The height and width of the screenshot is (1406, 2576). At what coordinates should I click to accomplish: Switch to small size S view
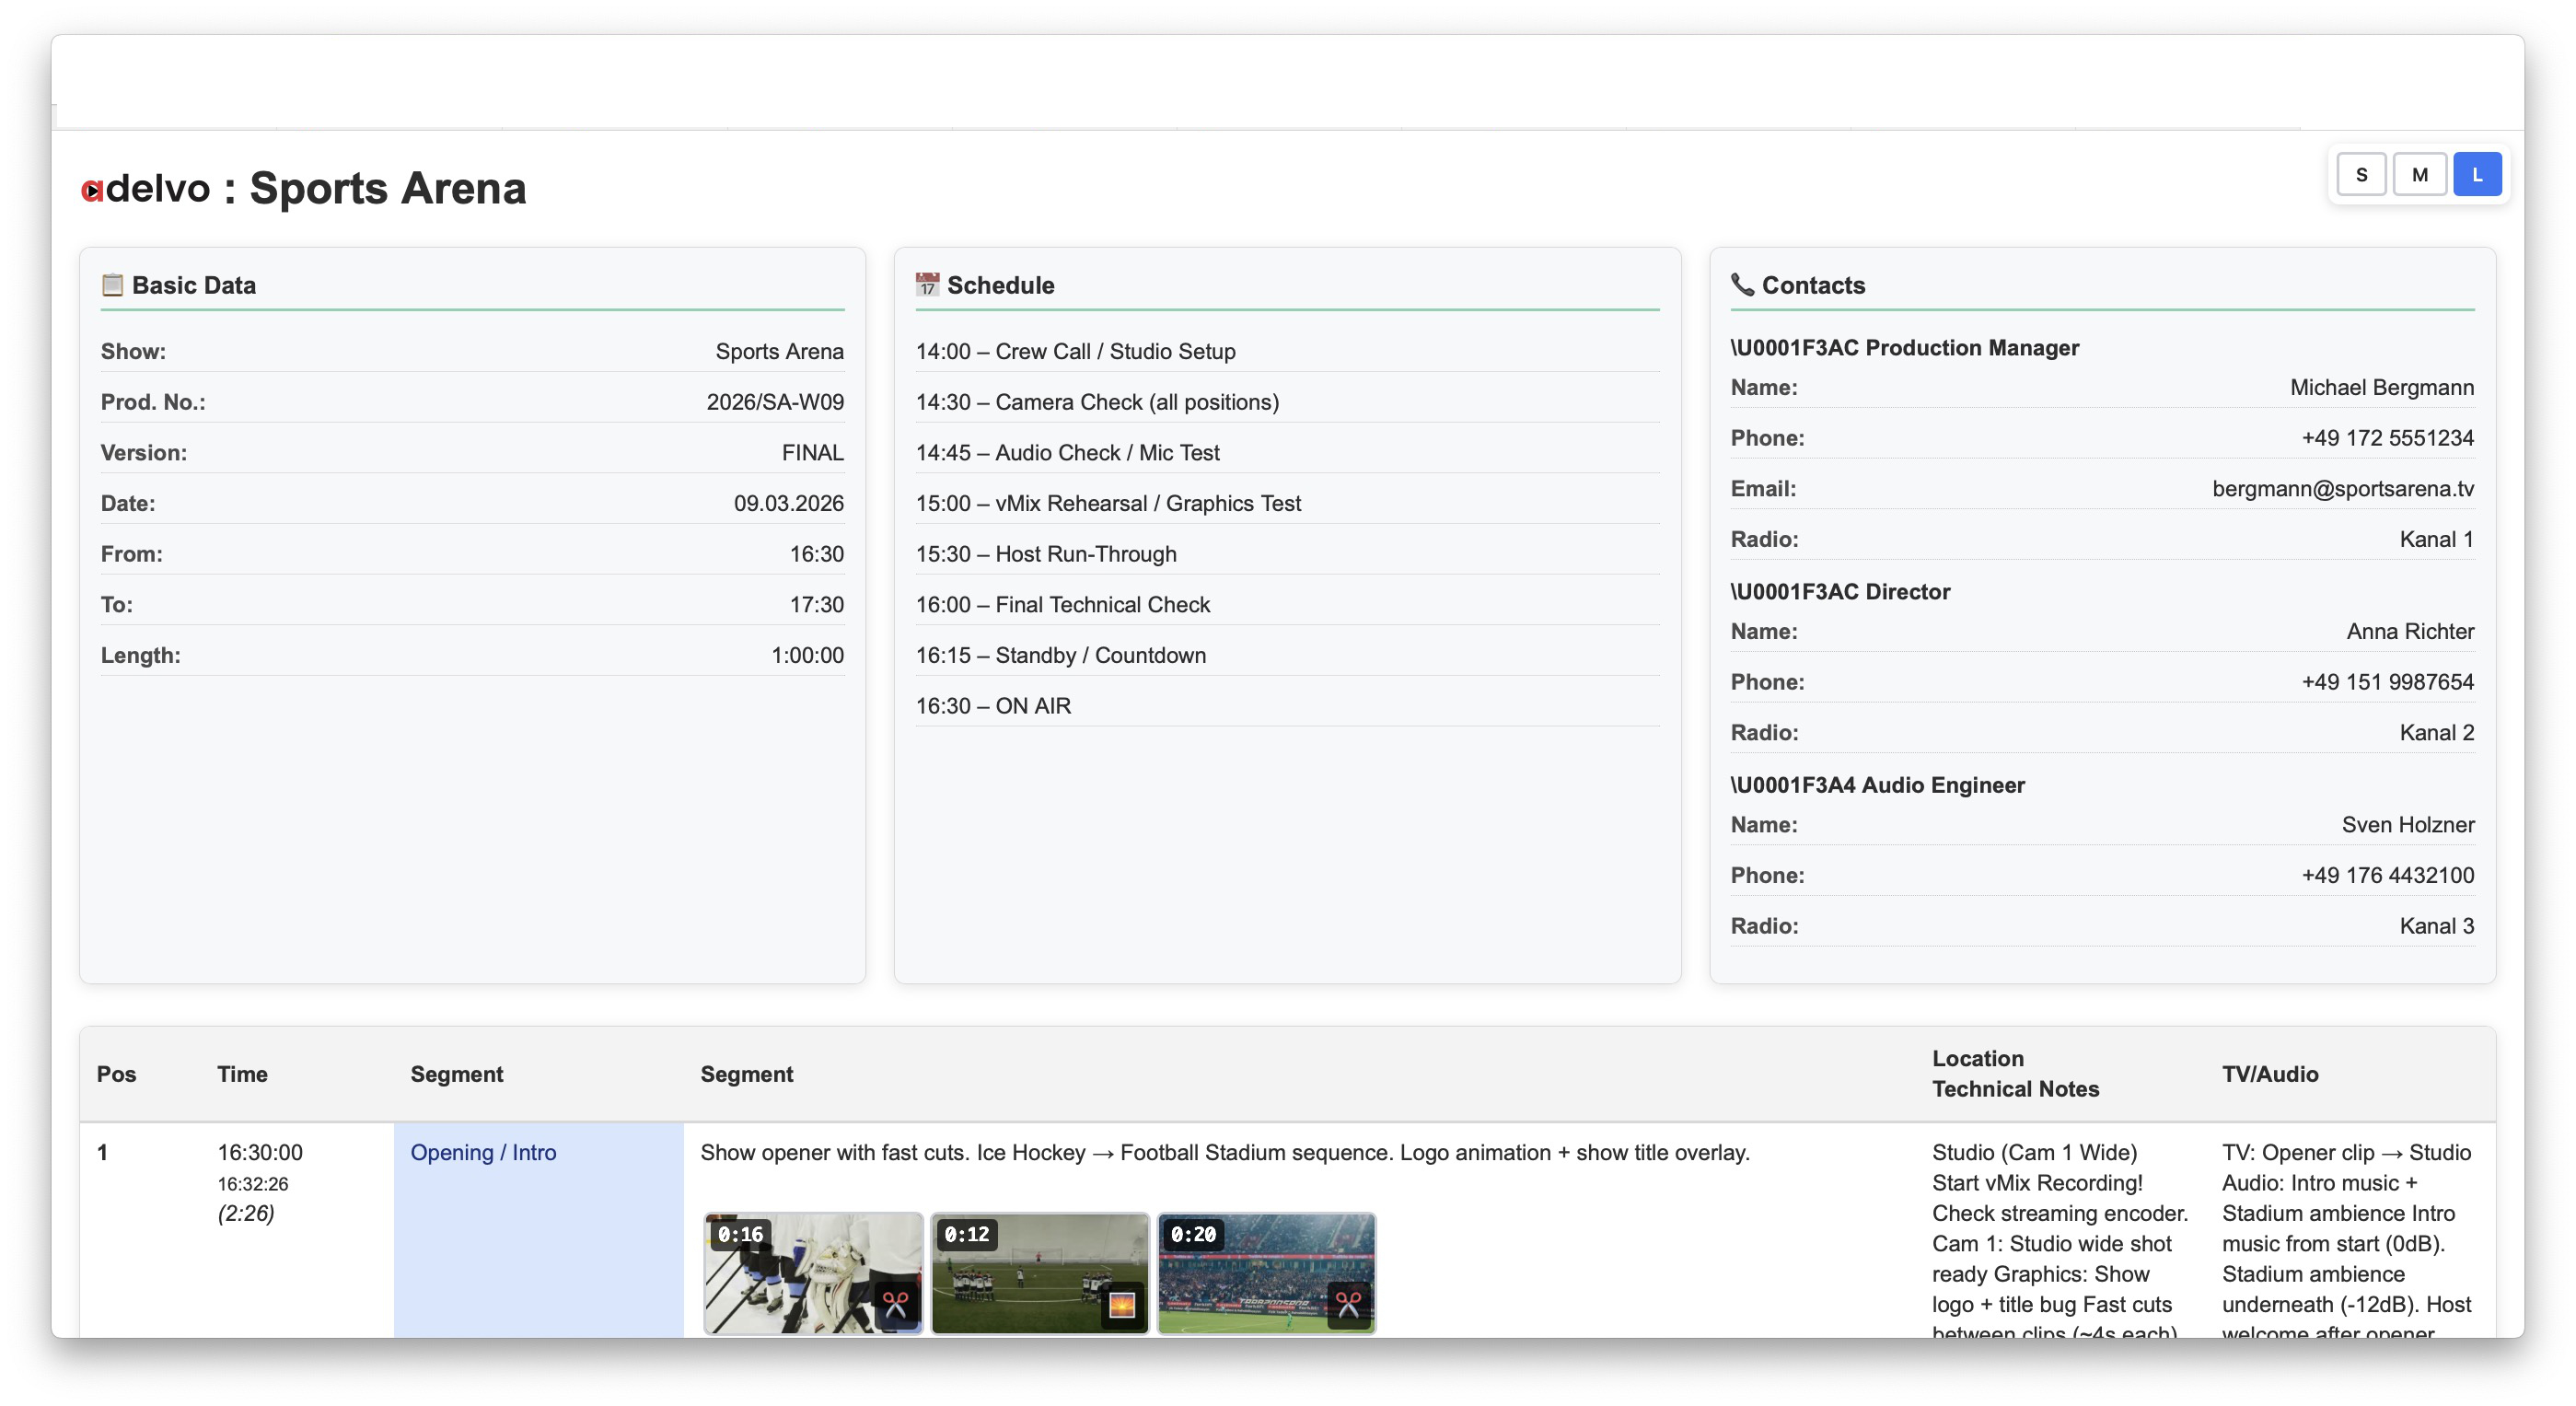click(x=2361, y=175)
